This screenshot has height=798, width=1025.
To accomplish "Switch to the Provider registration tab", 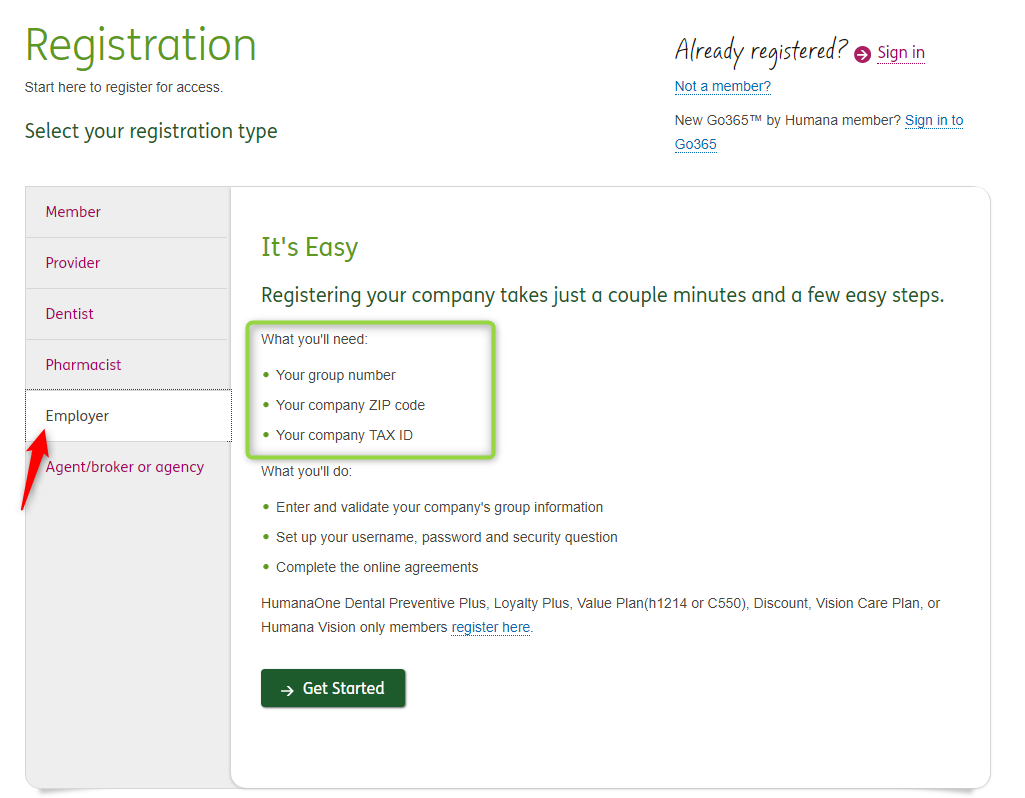I will pyautogui.click(x=73, y=263).
